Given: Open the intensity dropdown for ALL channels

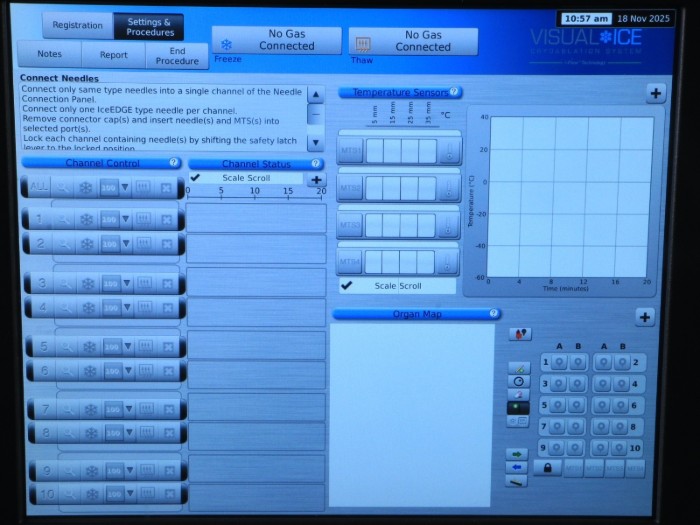Looking at the screenshot, I should (x=126, y=187).
